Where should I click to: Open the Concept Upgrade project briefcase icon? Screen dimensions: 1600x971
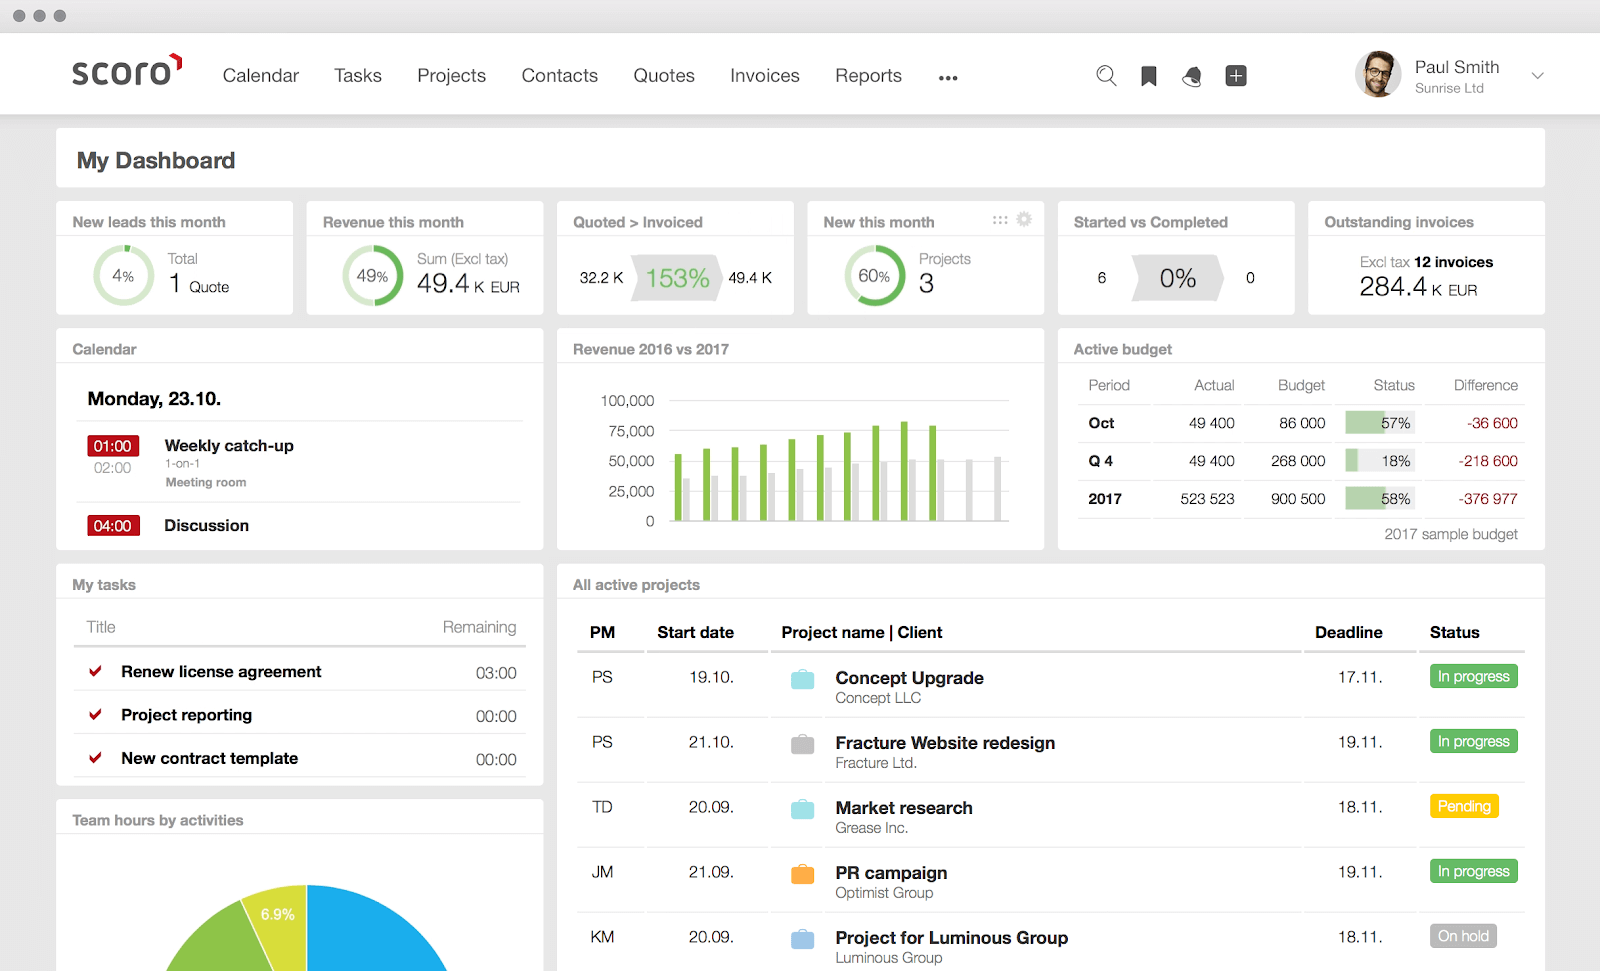801,678
